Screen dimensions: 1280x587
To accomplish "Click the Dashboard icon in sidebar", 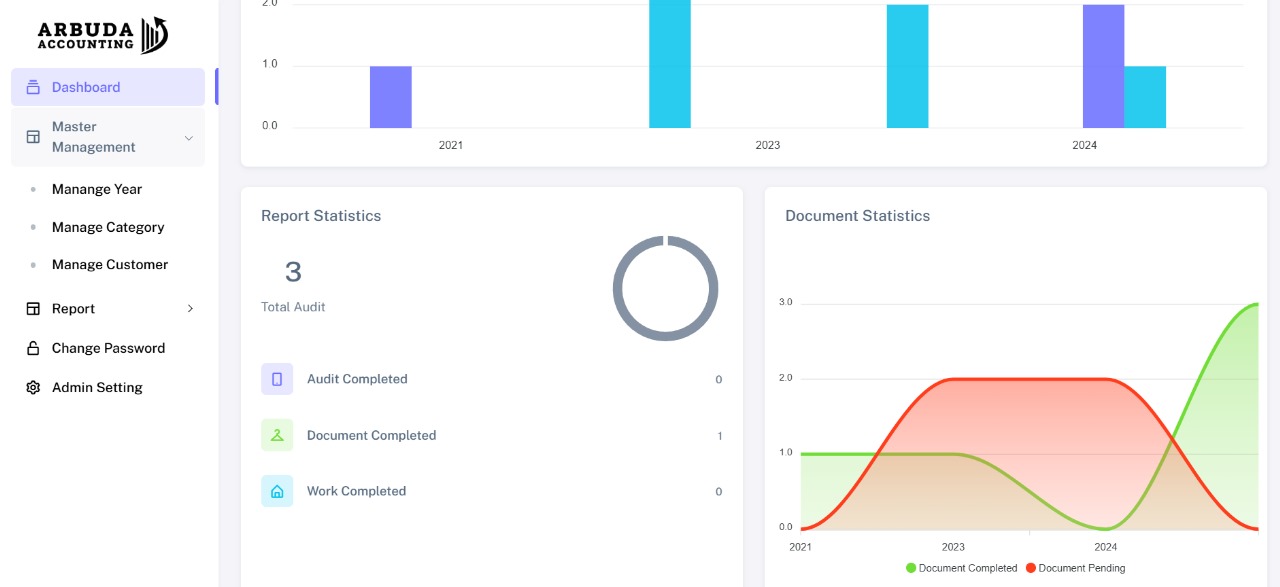I will point(33,87).
